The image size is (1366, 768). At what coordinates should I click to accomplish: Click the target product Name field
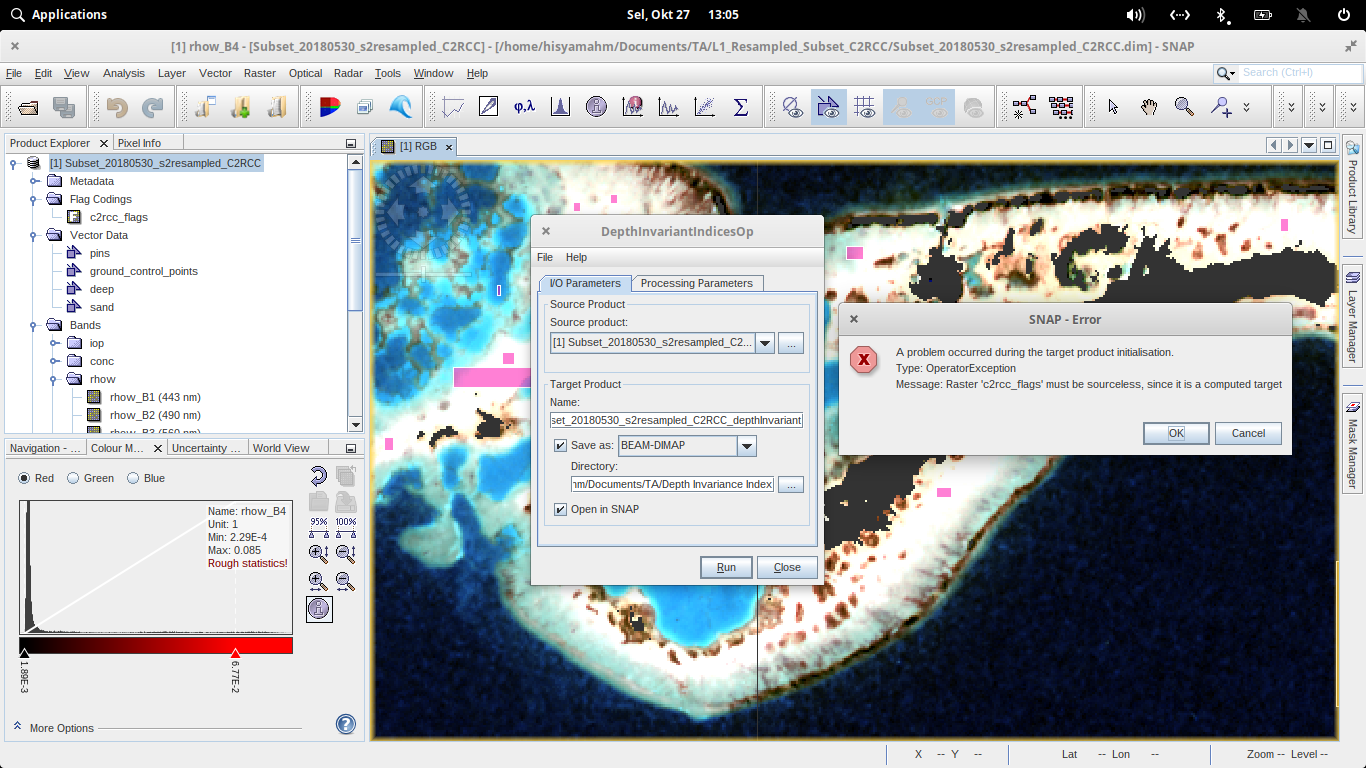[676, 420]
